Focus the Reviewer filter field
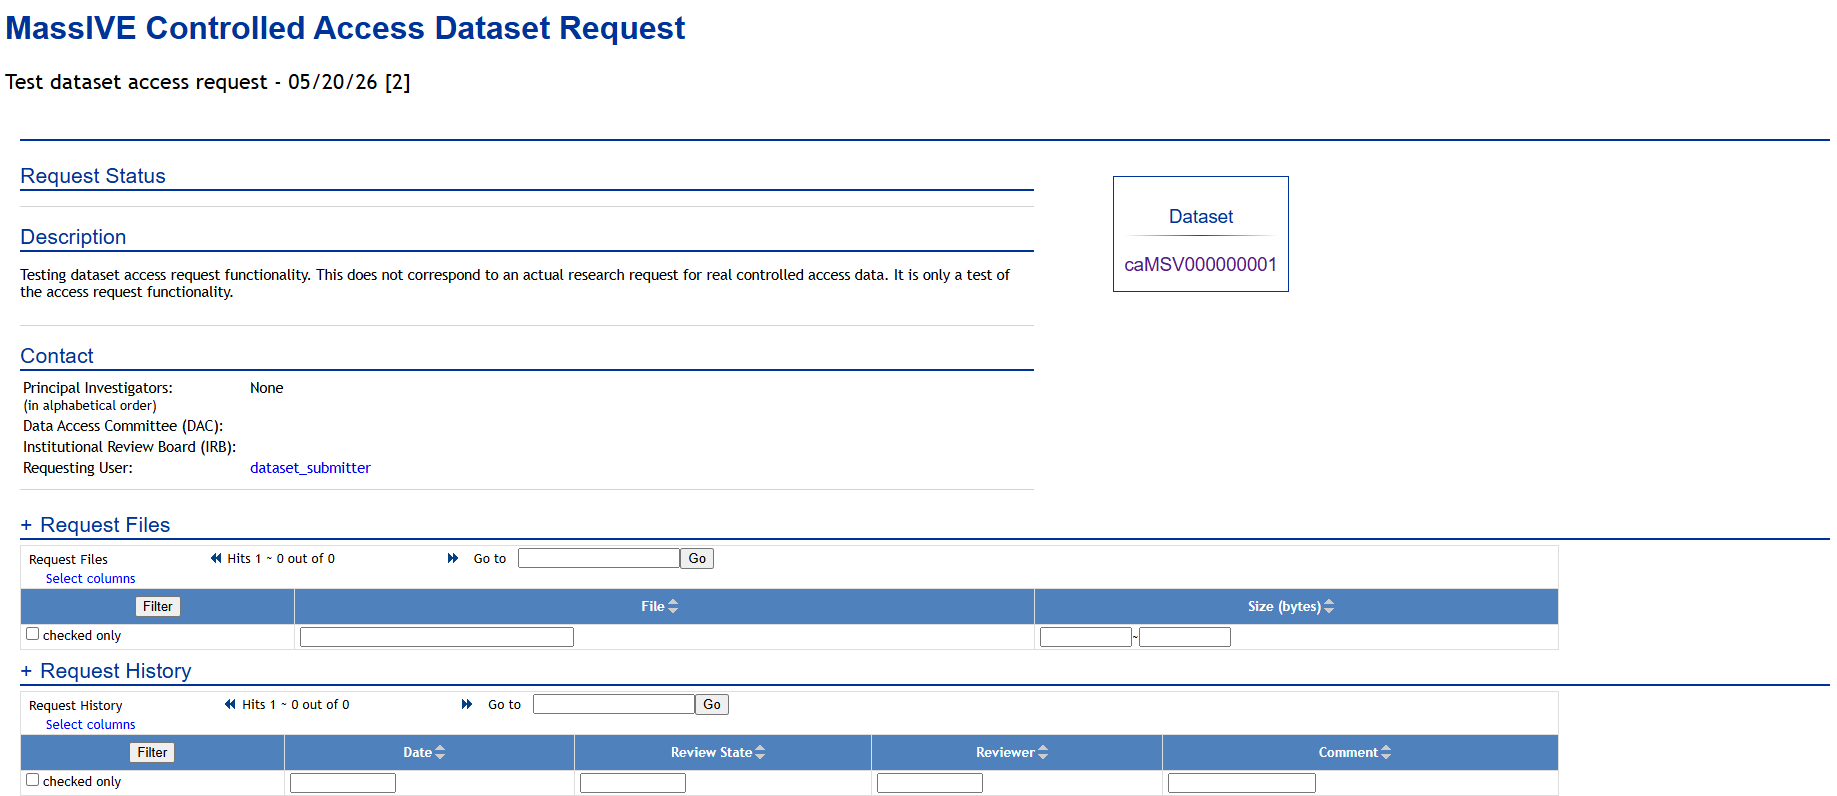Image resolution: width=1837 pixels, height=796 pixels. coord(930,783)
